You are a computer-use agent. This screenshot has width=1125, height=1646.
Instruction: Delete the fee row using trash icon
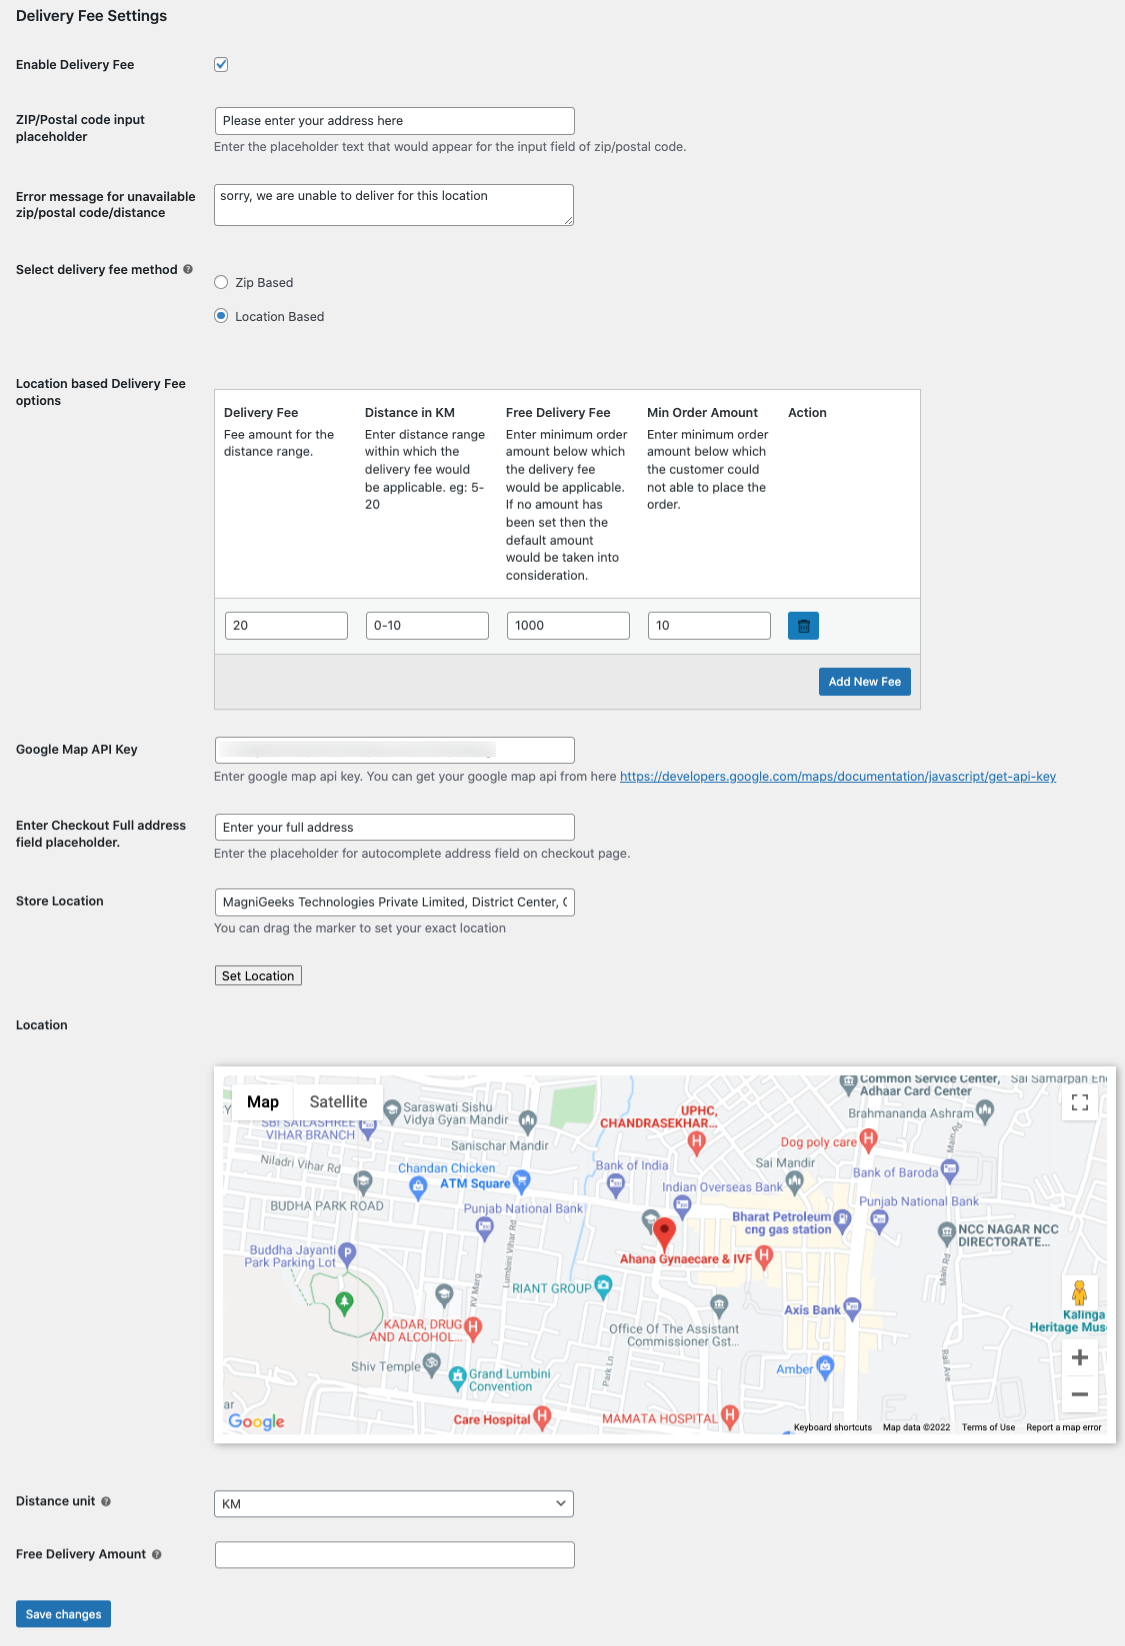(x=803, y=626)
